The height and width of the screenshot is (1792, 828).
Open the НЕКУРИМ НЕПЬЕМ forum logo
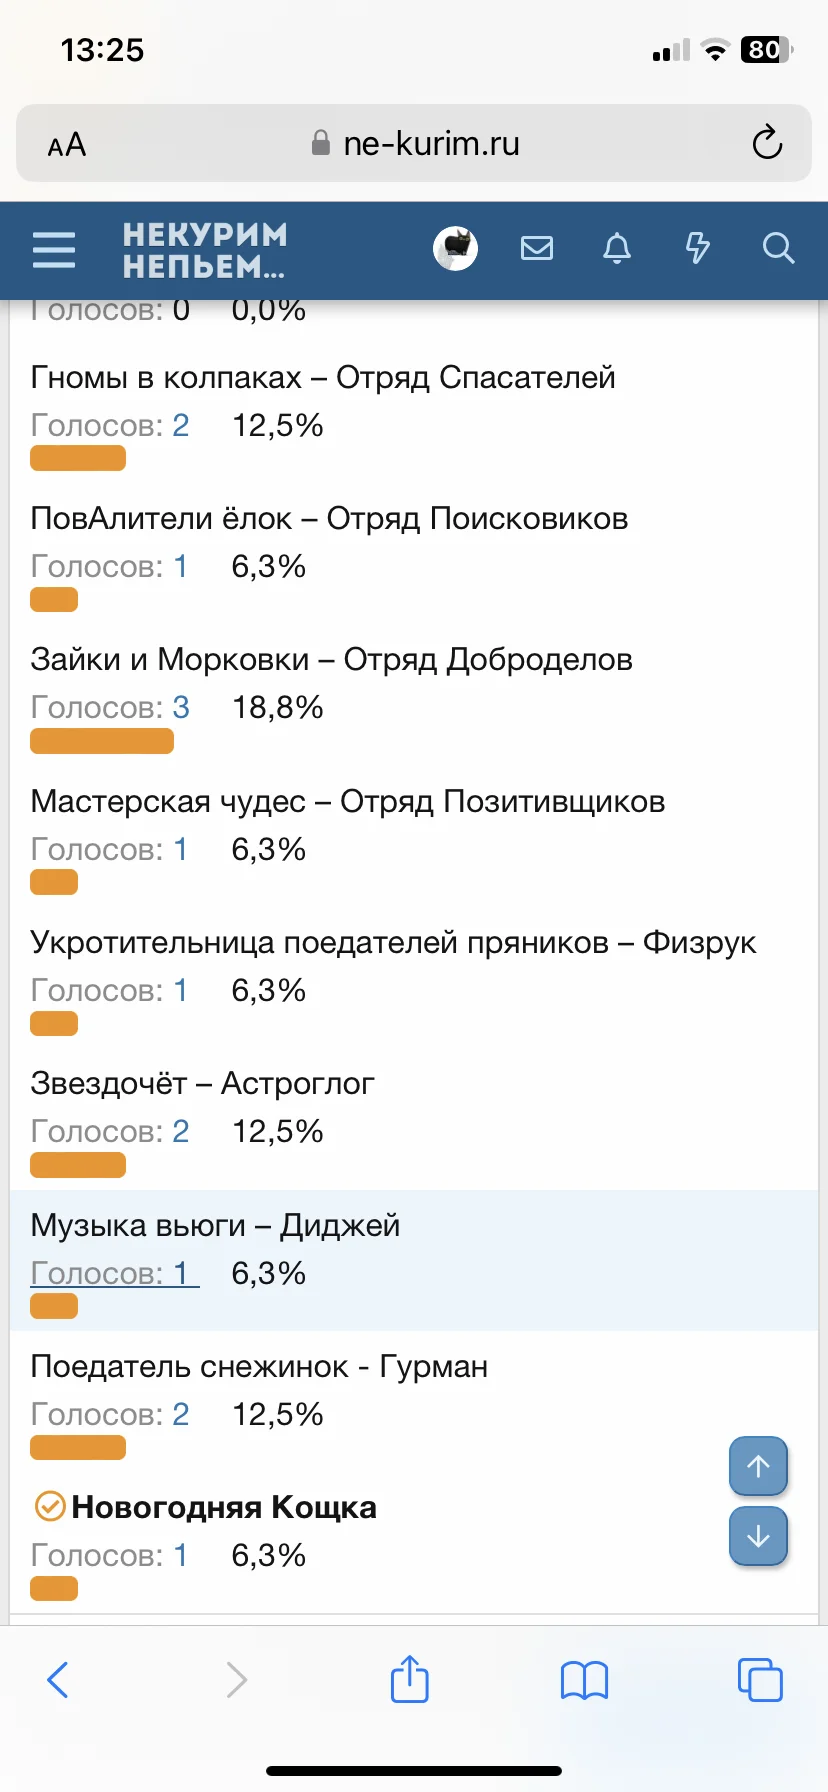click(x=205, y=250)
